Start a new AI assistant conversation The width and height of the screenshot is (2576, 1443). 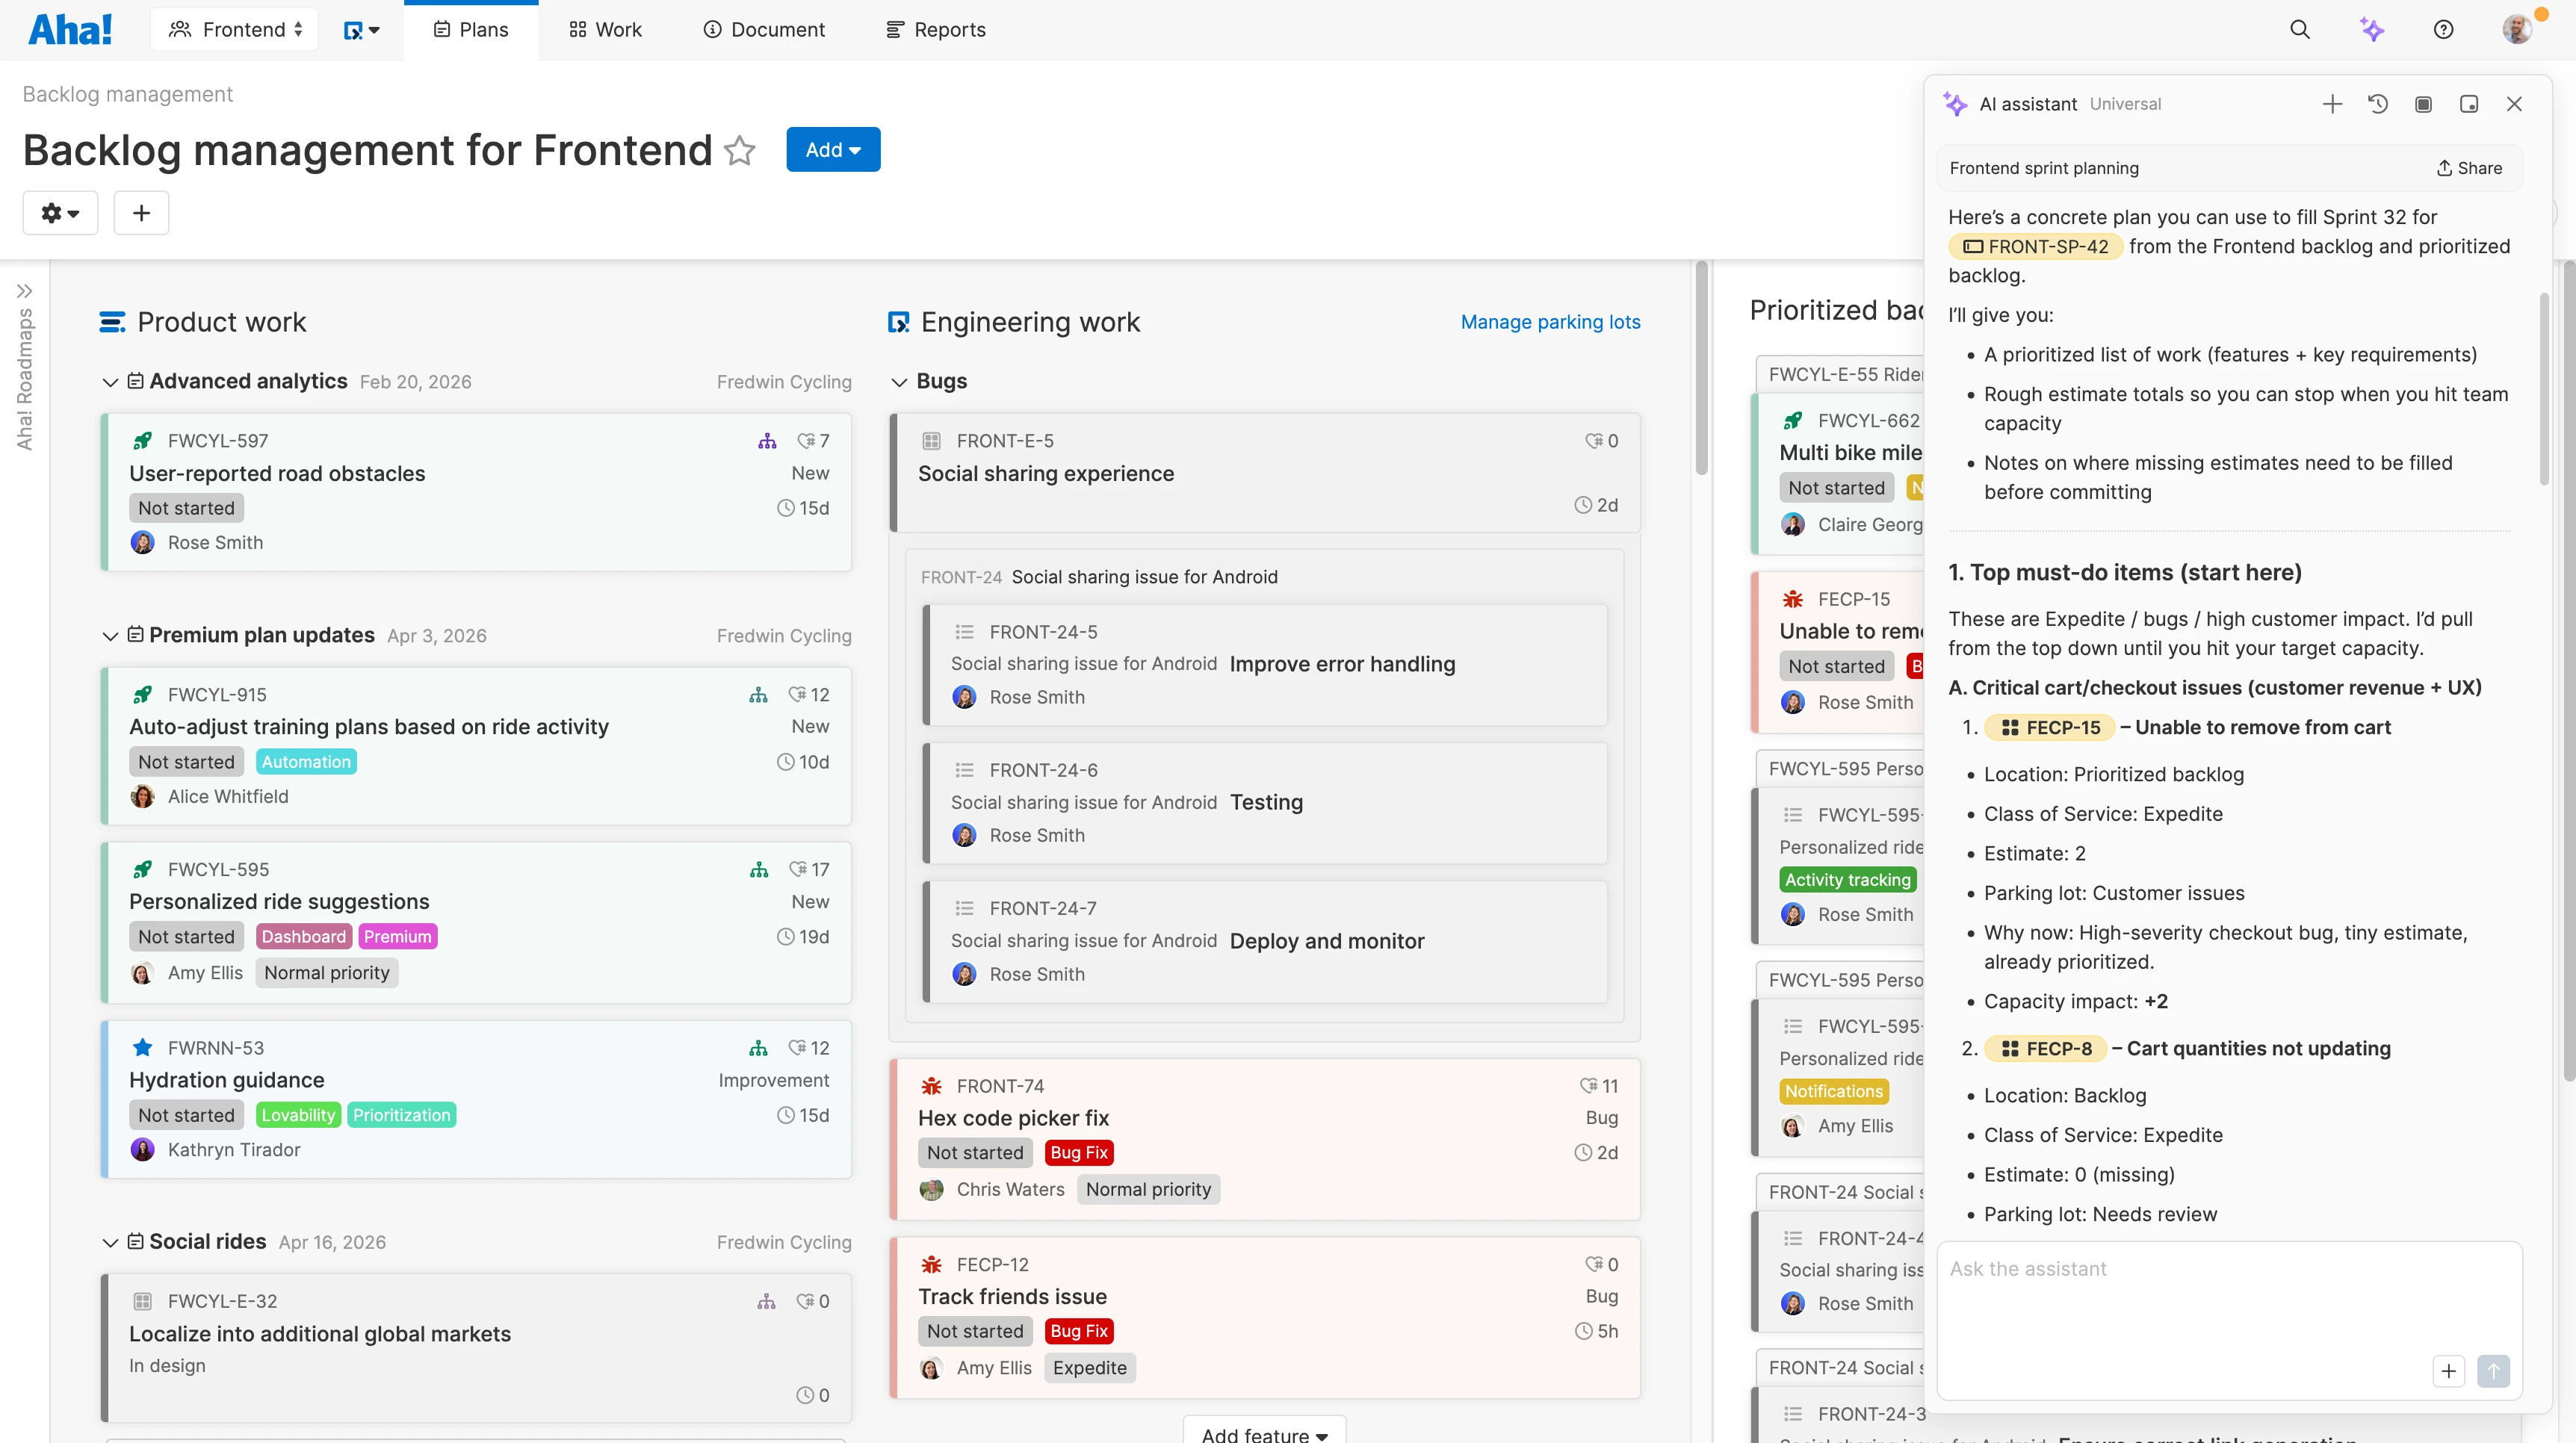(2332, 104)
